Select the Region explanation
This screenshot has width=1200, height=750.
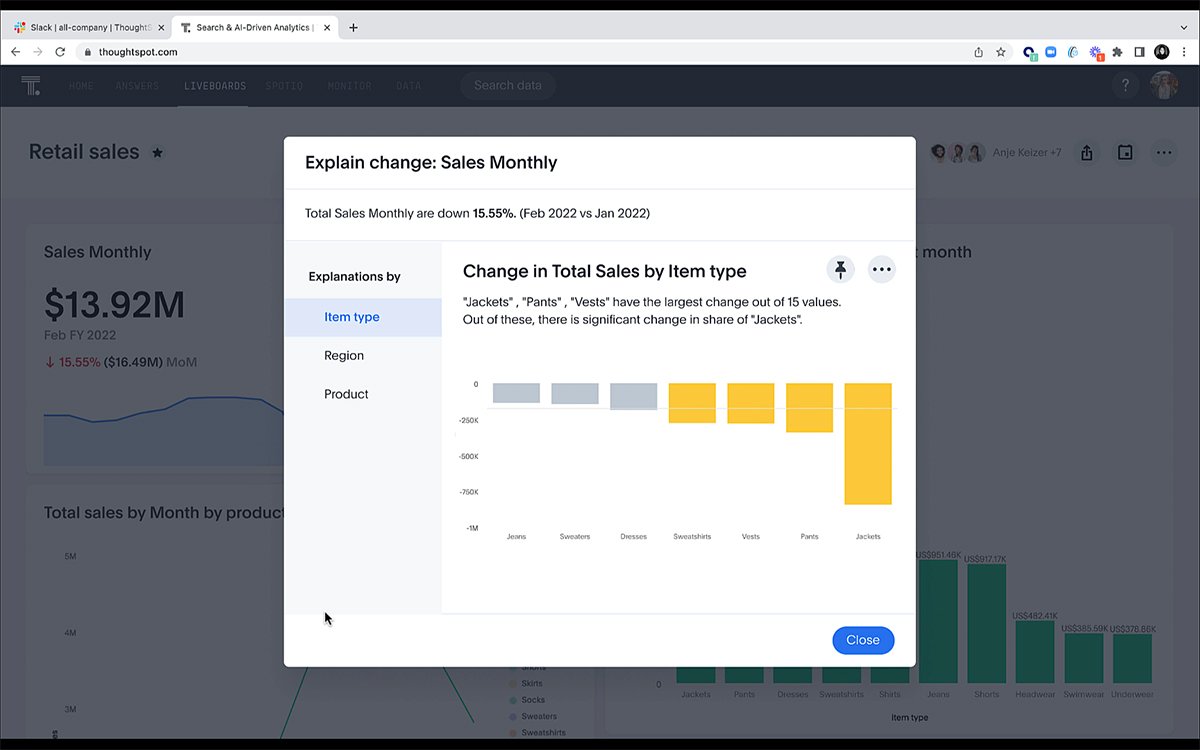pyautogui.click(x=343, y=355)
